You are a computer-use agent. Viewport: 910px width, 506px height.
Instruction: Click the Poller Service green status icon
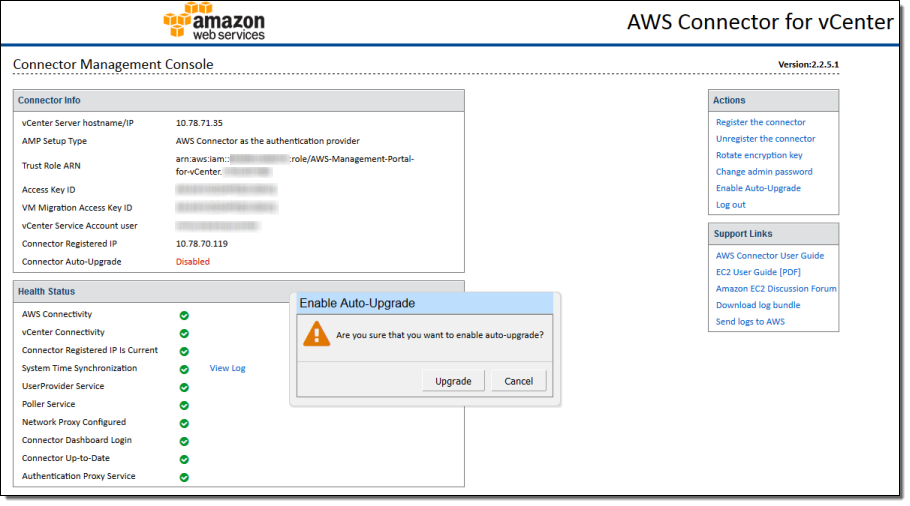pos(184,405)
